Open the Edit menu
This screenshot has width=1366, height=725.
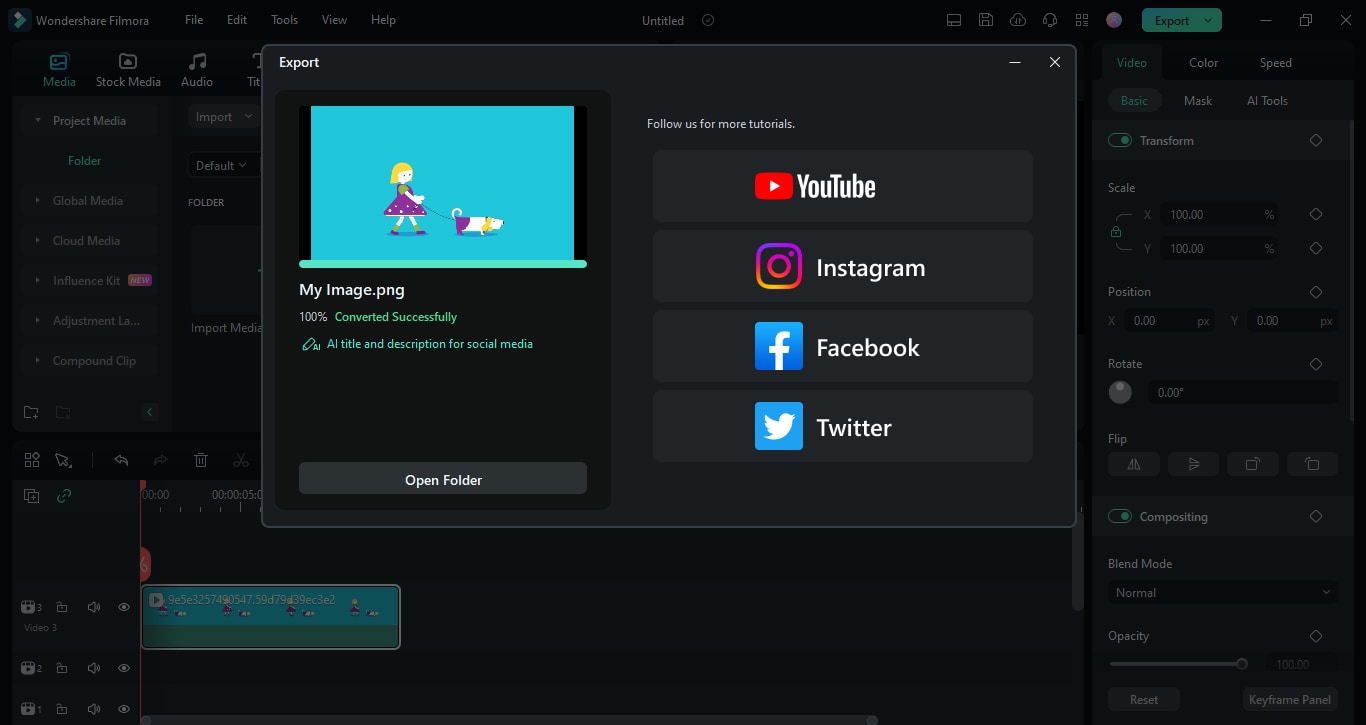(x=237, y=20)
